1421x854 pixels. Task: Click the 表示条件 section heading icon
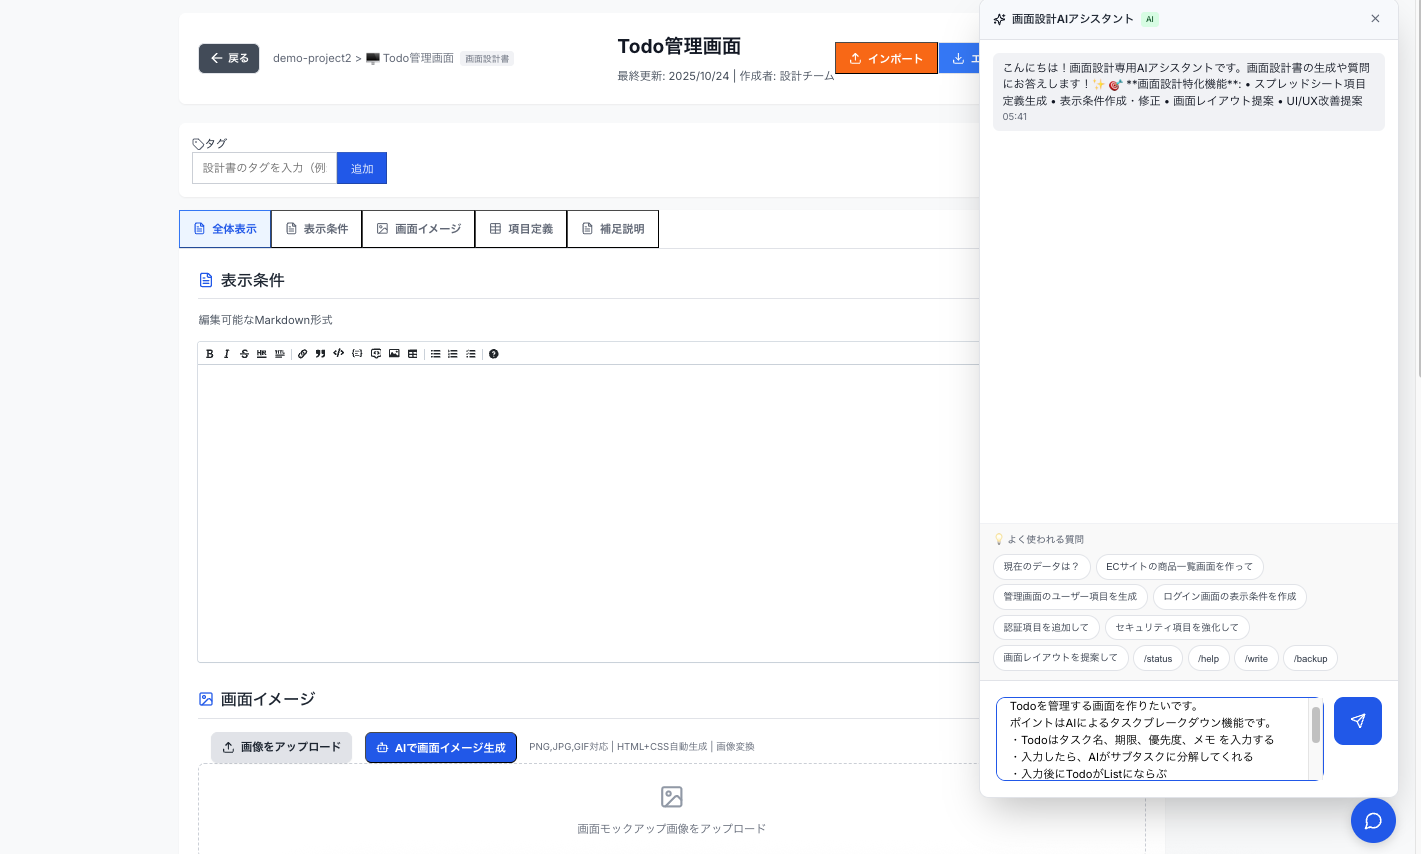coord(206,280)
